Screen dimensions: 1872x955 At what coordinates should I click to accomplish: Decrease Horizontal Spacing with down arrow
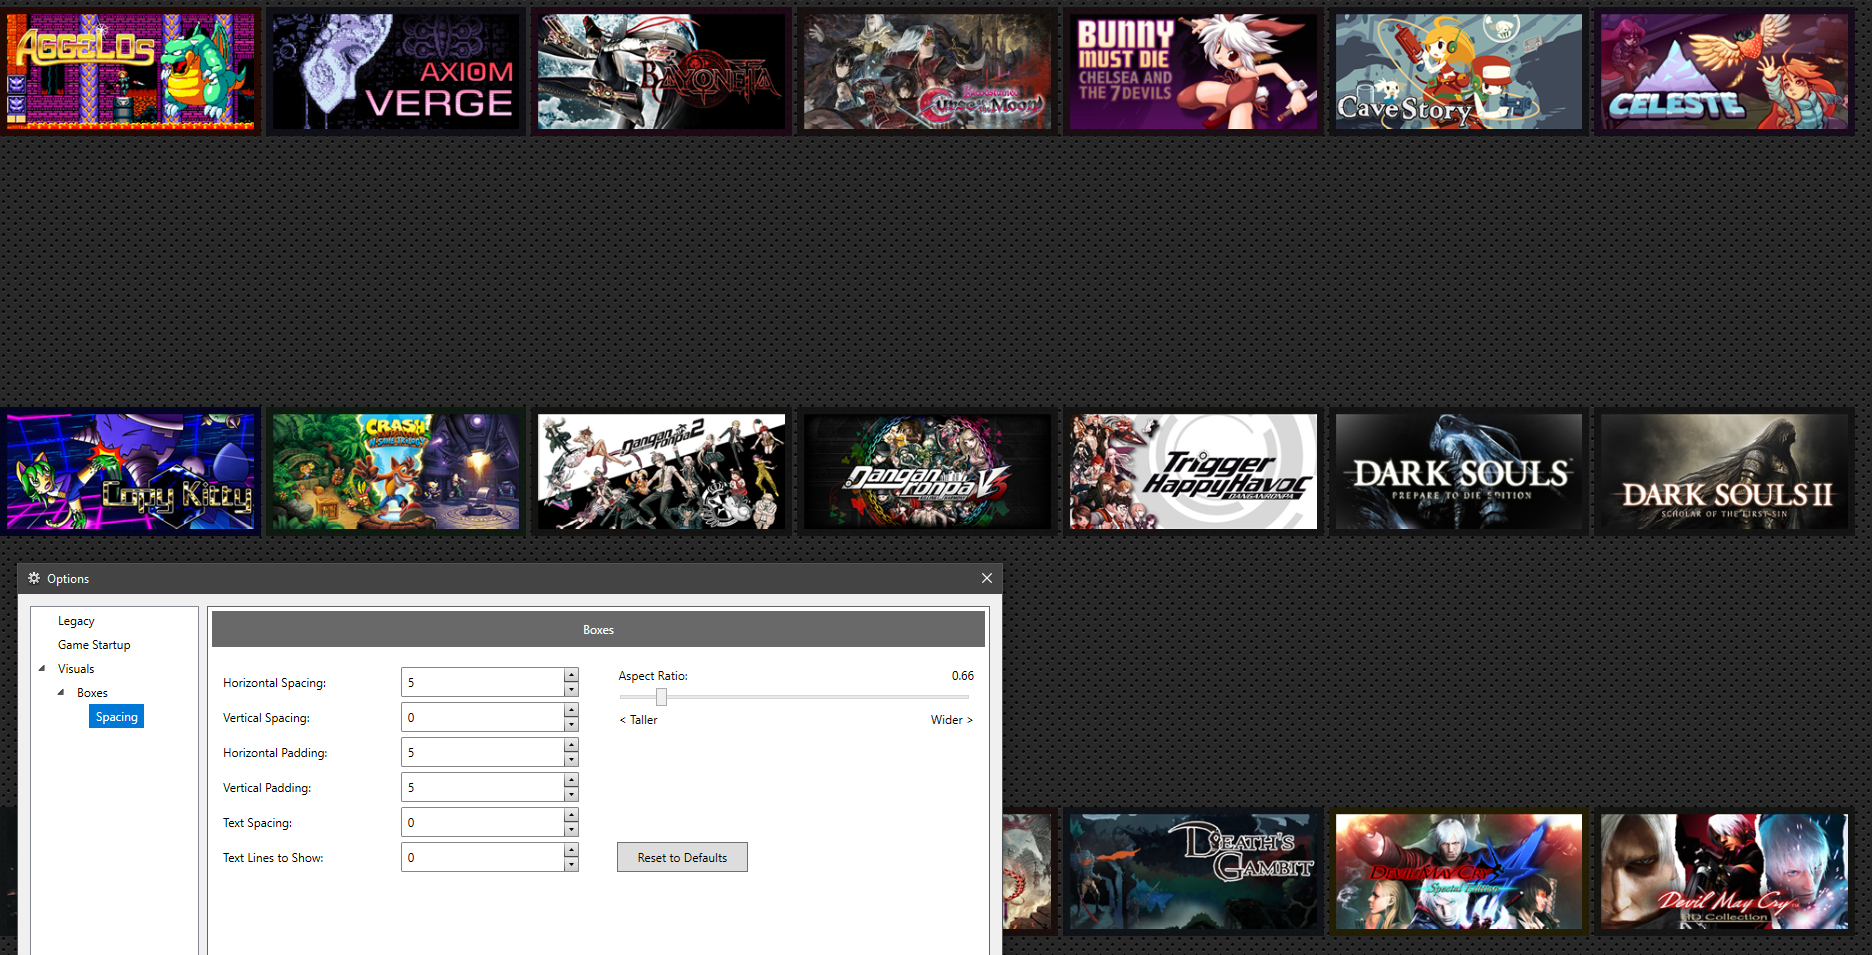point(571,689)
